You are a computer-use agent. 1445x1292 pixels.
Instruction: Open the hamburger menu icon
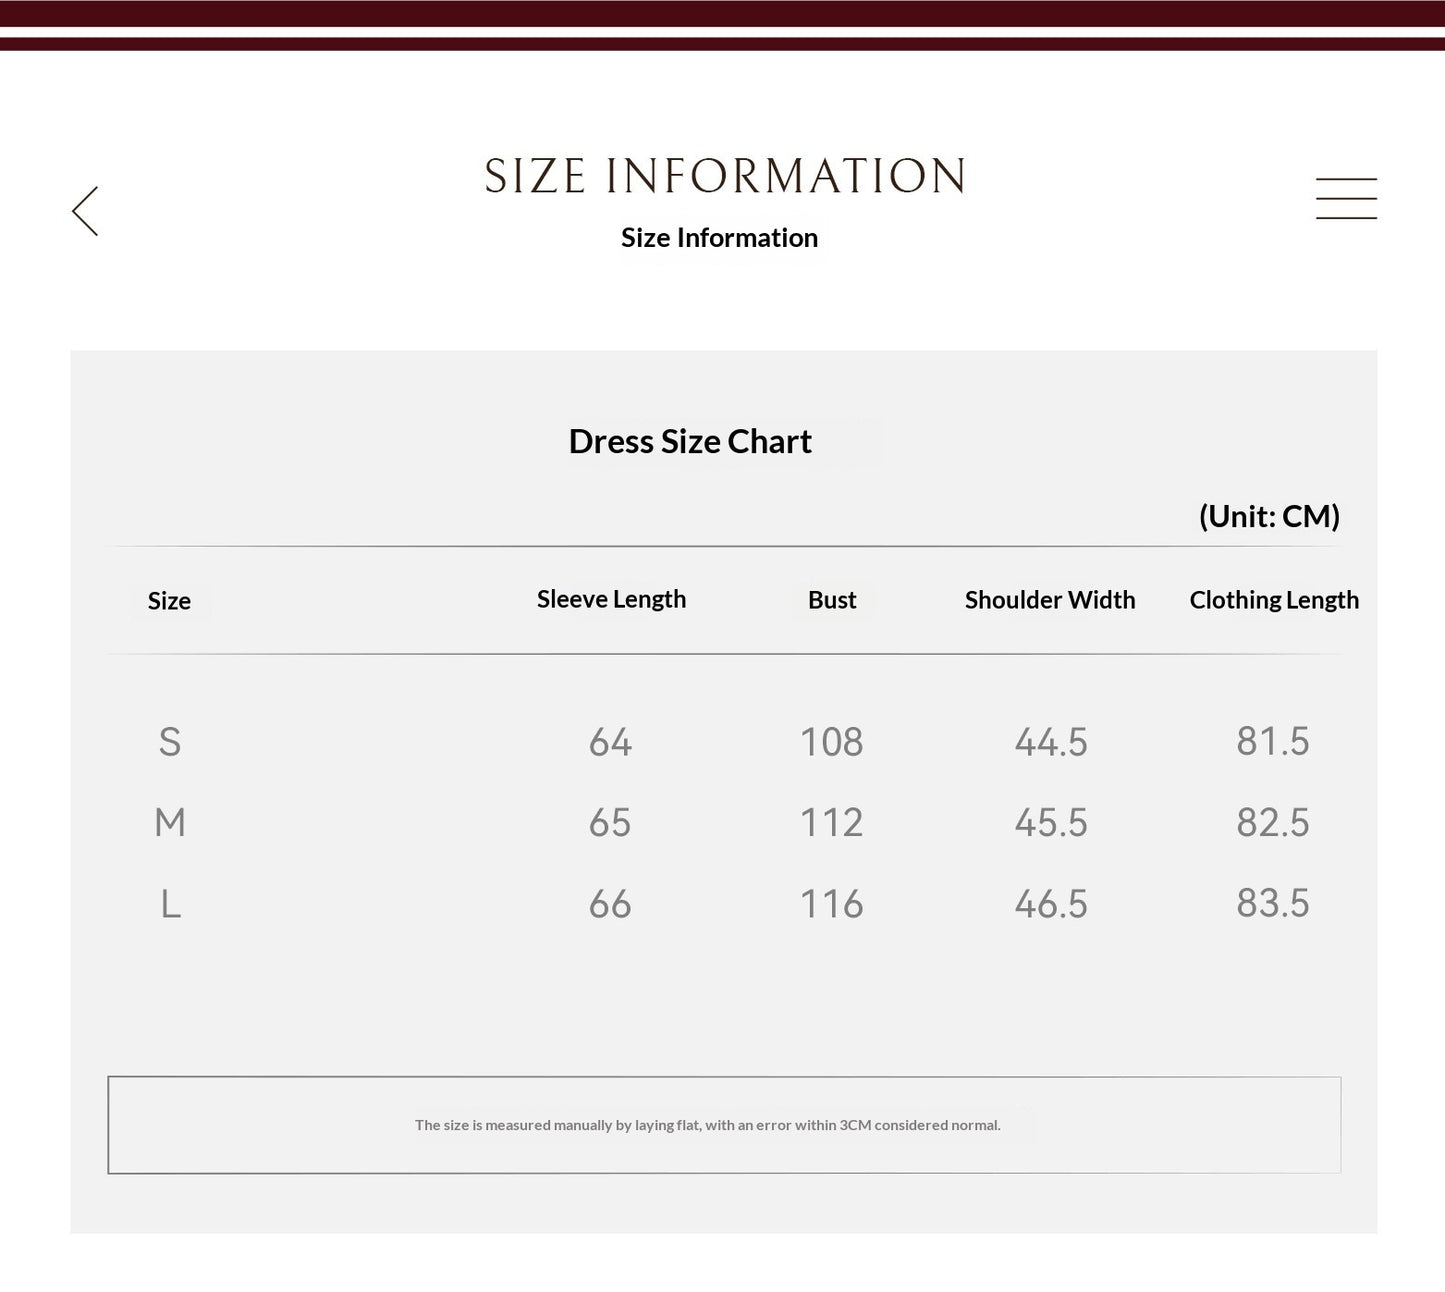tap(1346, 198)
